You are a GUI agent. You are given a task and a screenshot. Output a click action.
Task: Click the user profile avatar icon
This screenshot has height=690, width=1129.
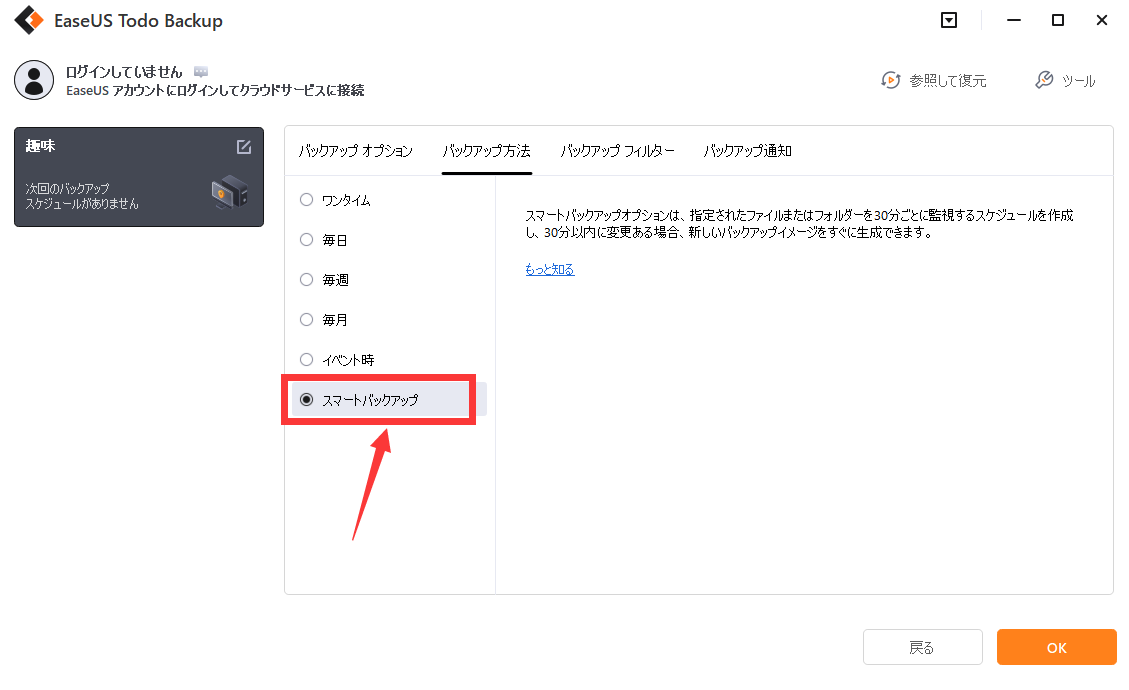[x=34, y=80]
